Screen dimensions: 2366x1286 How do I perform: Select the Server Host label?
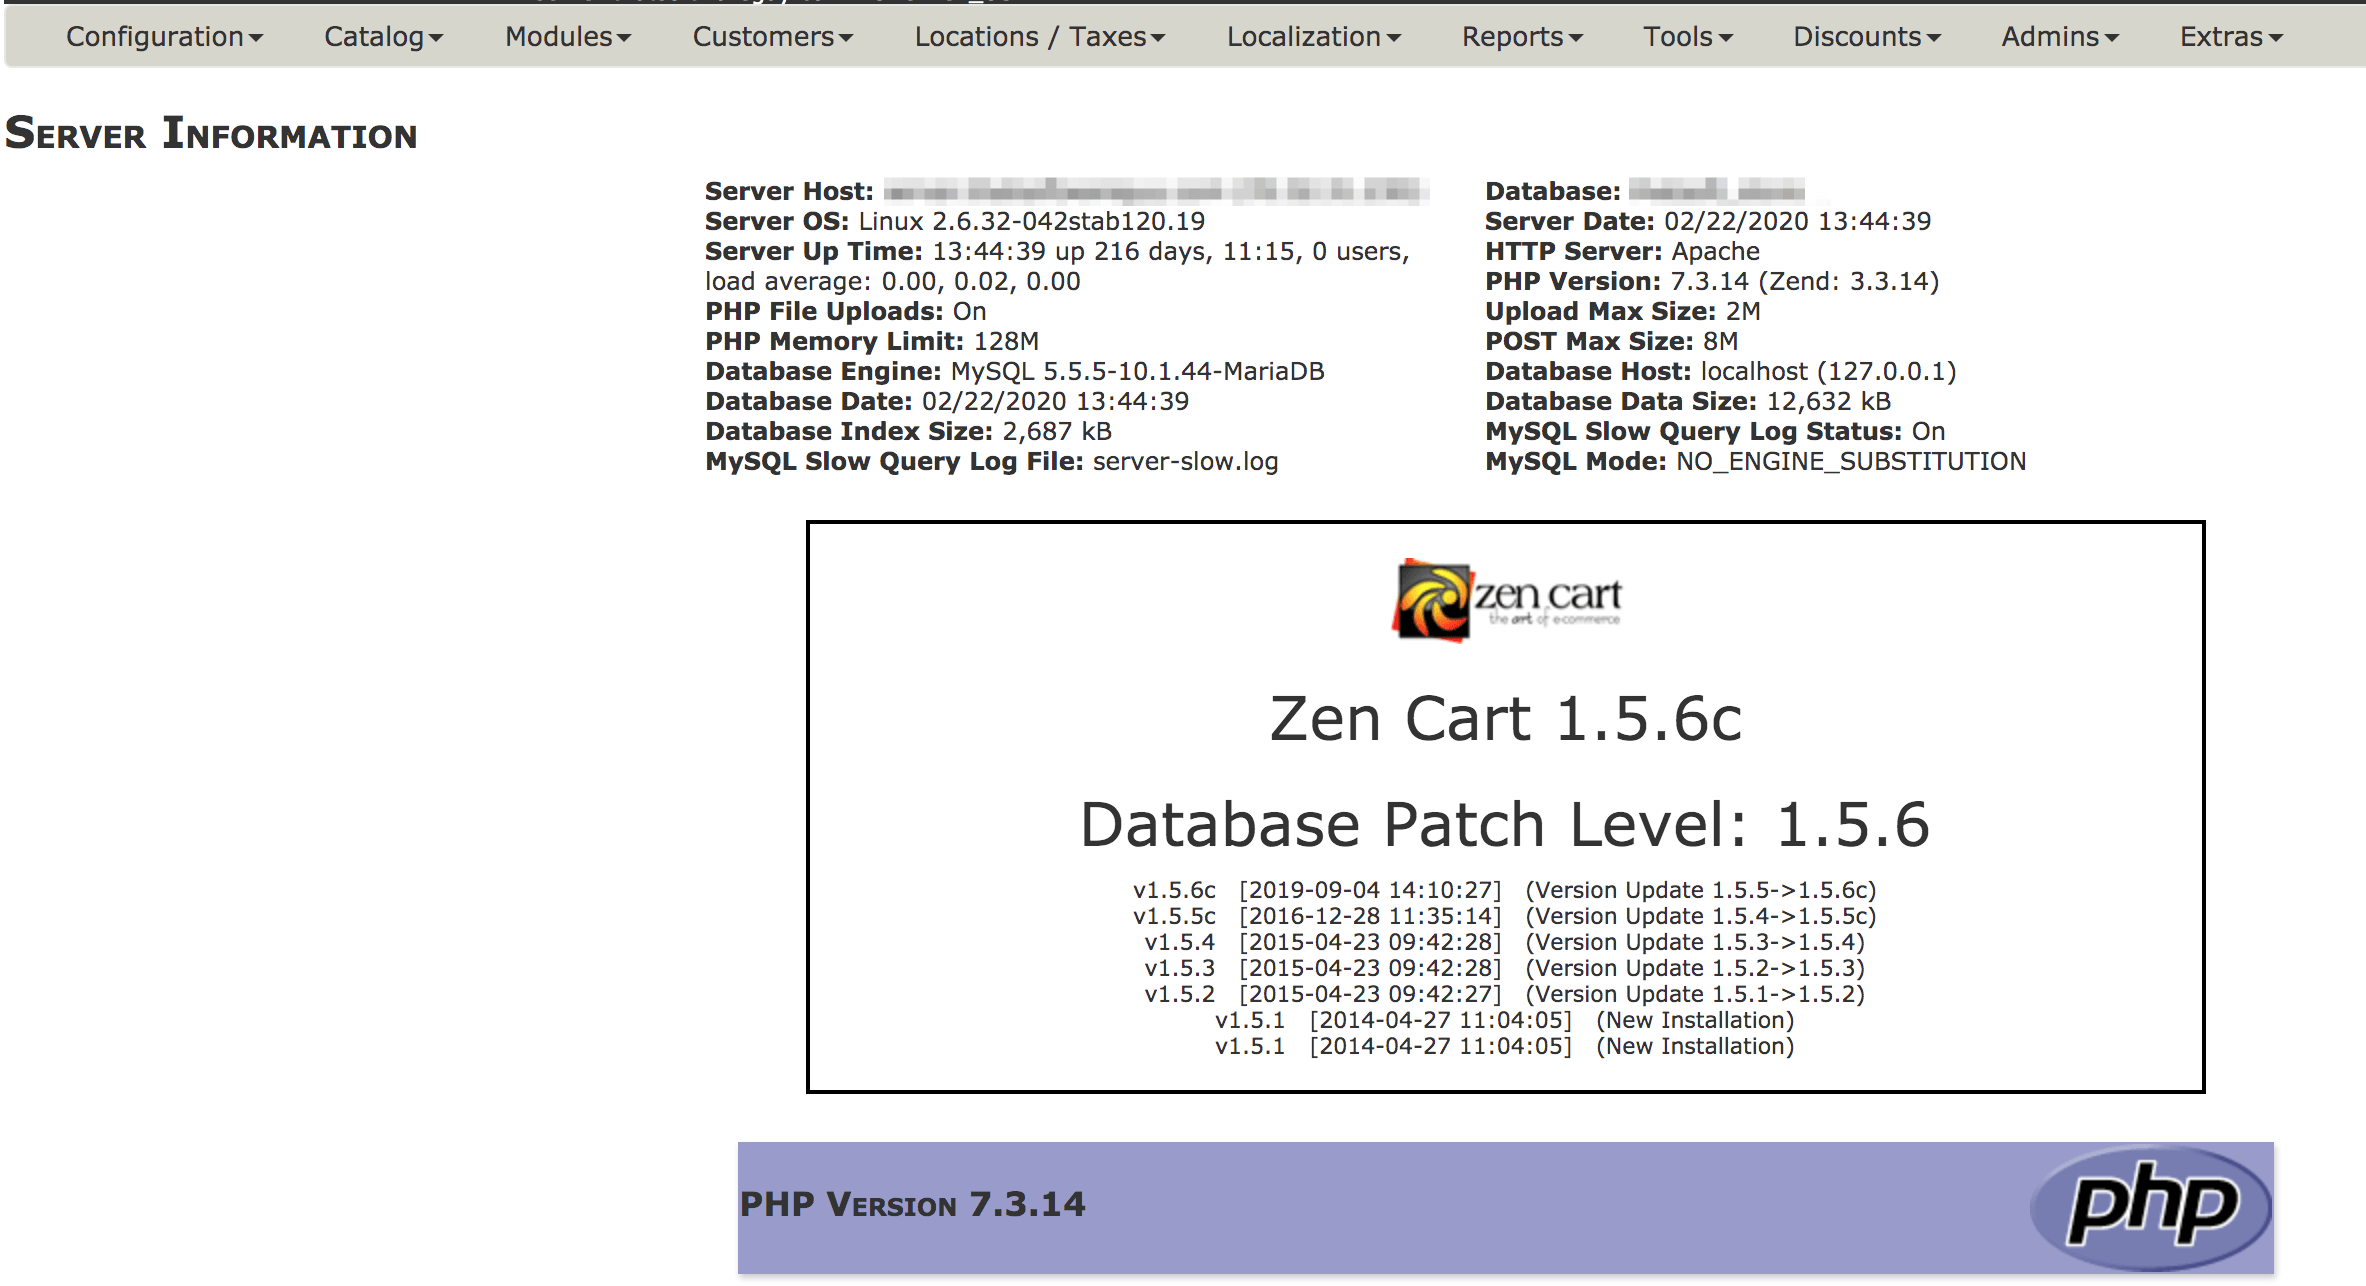(789, 191)
